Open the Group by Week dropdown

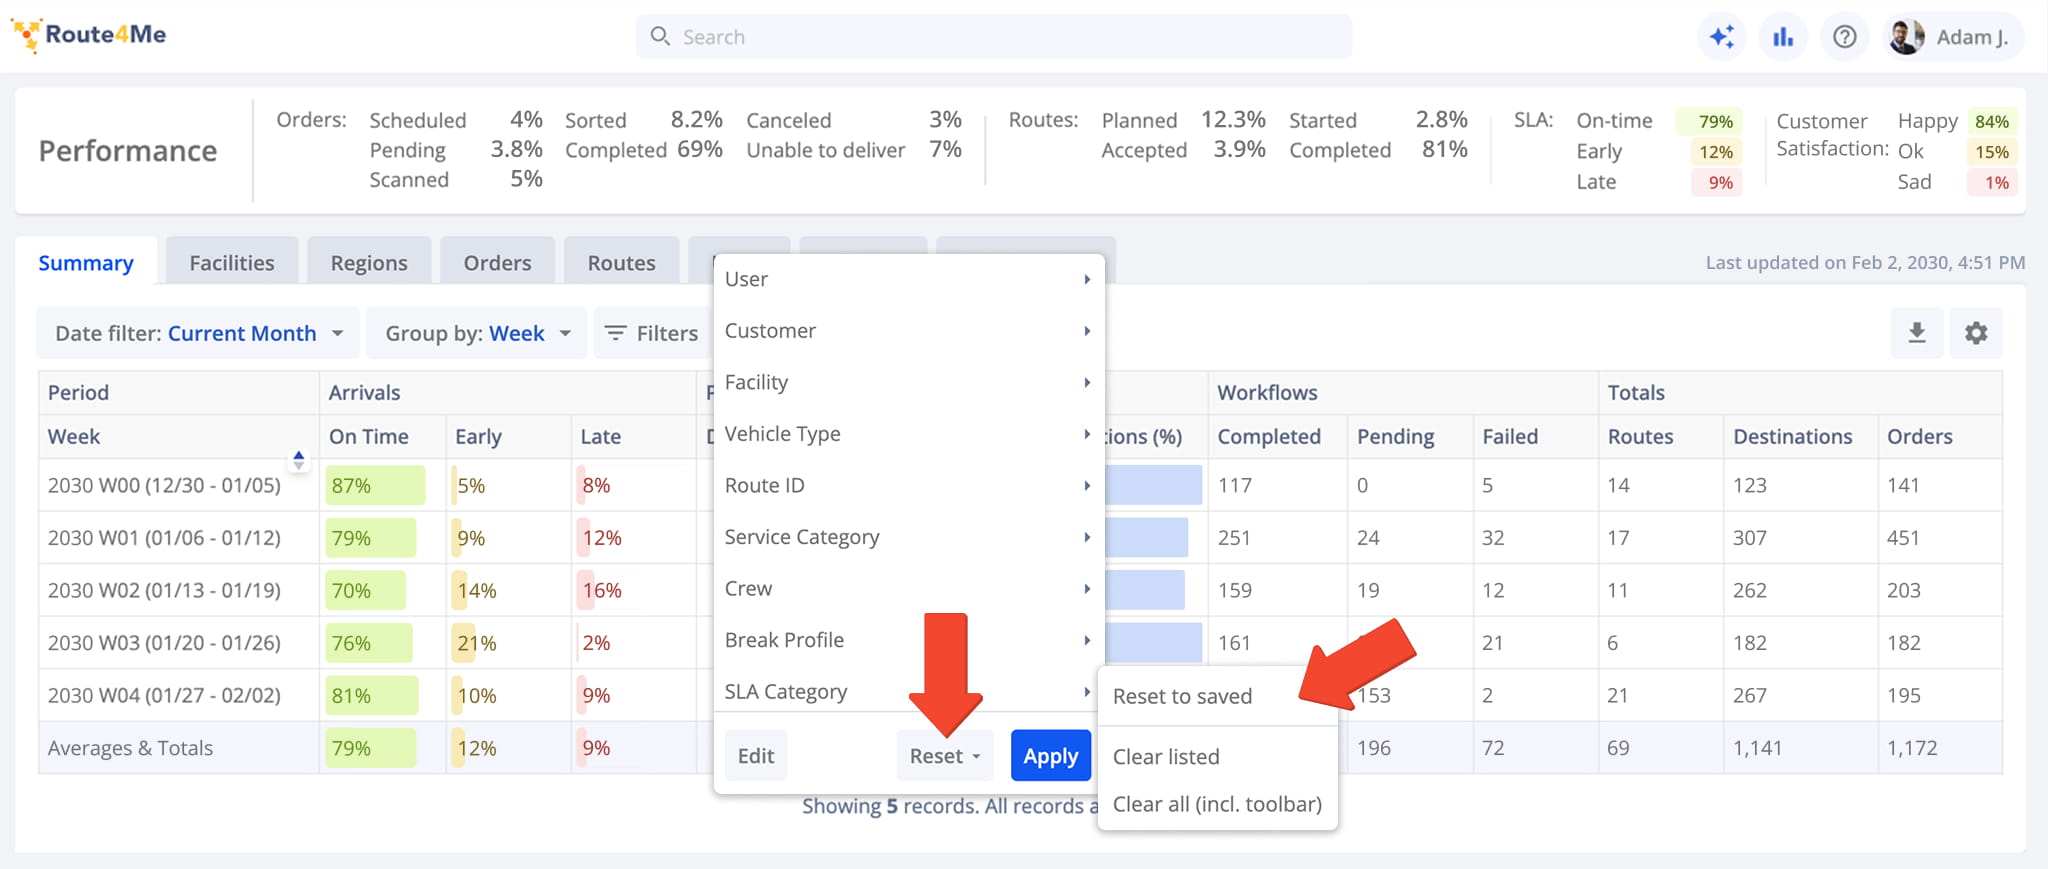click(x=477, y=333)
